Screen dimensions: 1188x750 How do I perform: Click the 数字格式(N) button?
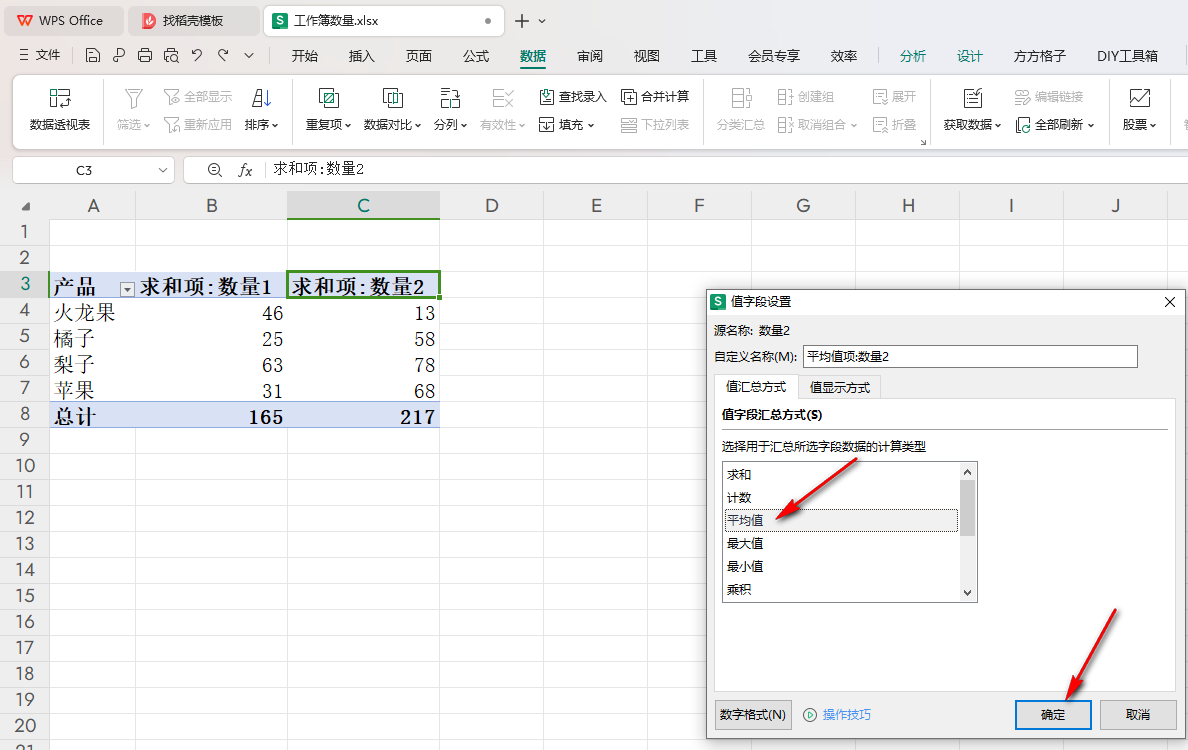pyautogui.click(x=753, y=714)
